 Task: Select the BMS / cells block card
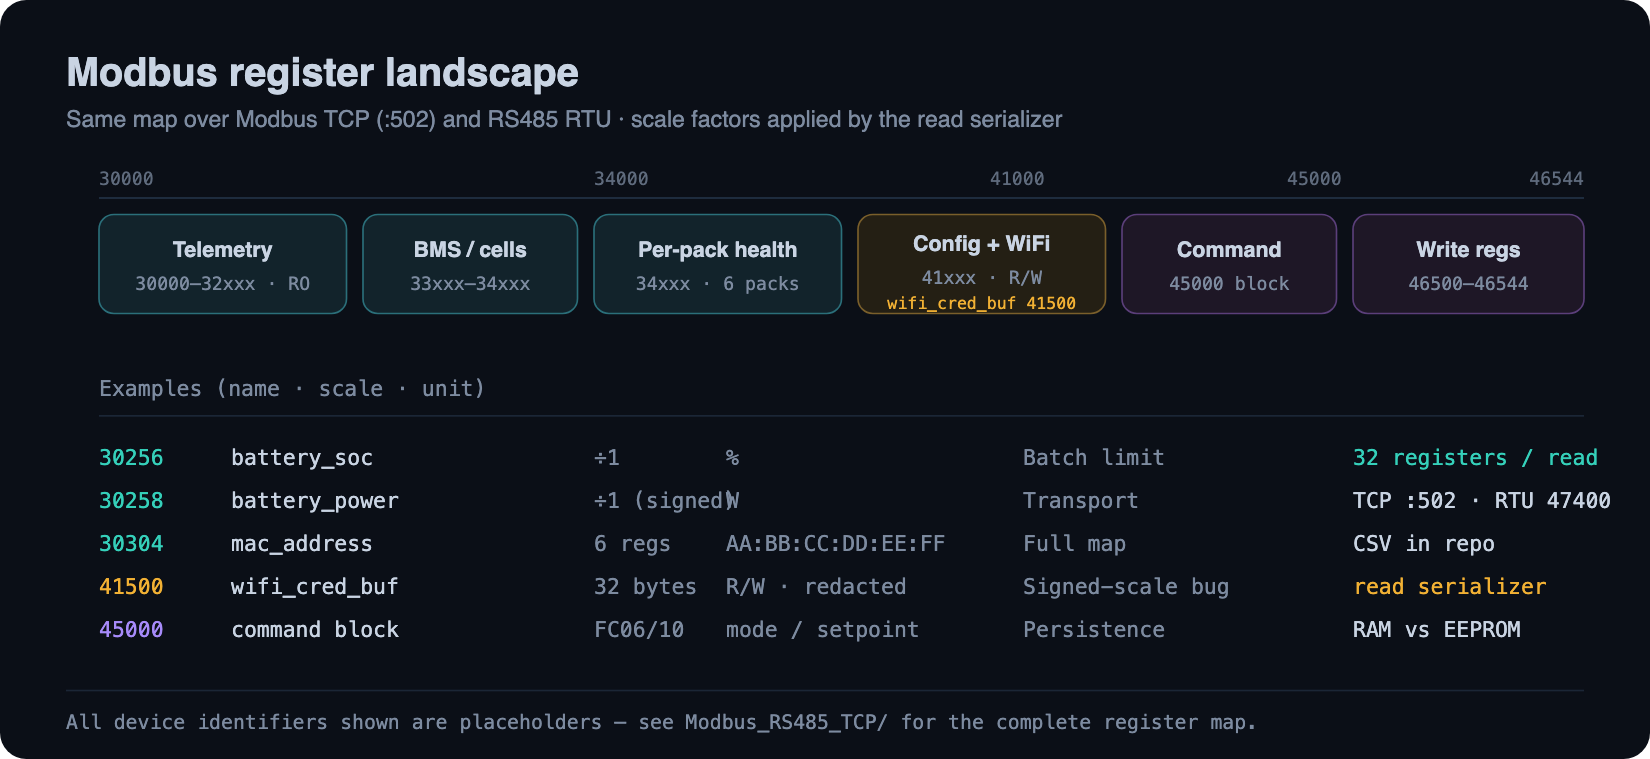(x=470, y=264)
